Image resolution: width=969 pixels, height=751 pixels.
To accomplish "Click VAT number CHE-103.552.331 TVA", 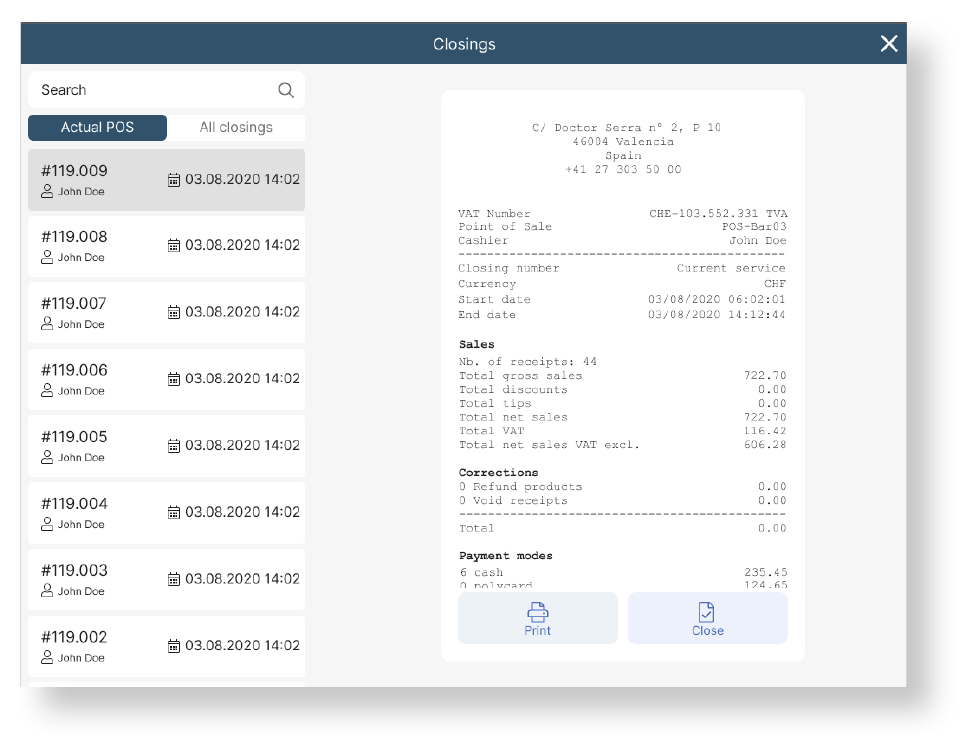I will (x=718, y=213).
